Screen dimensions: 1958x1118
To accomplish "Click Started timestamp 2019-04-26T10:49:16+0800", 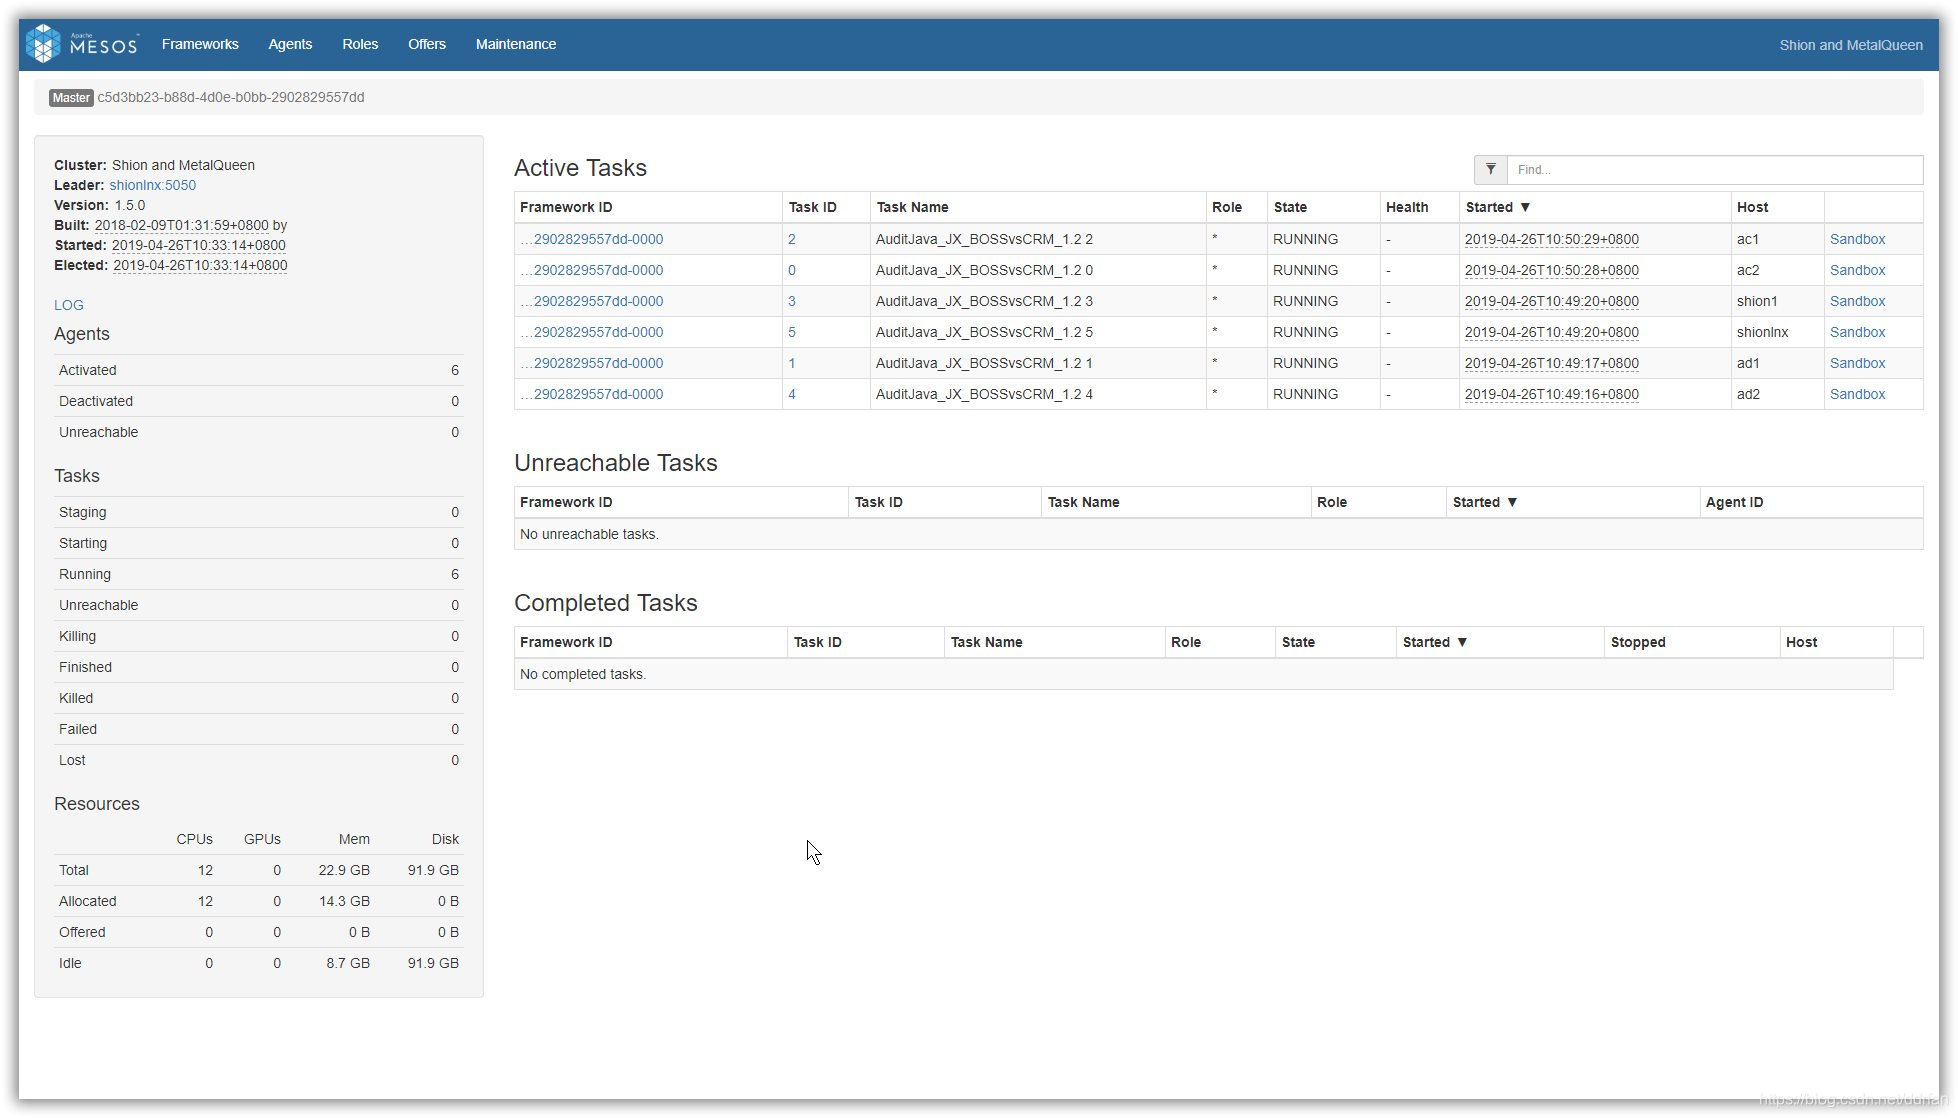I will pos(1552,394).
